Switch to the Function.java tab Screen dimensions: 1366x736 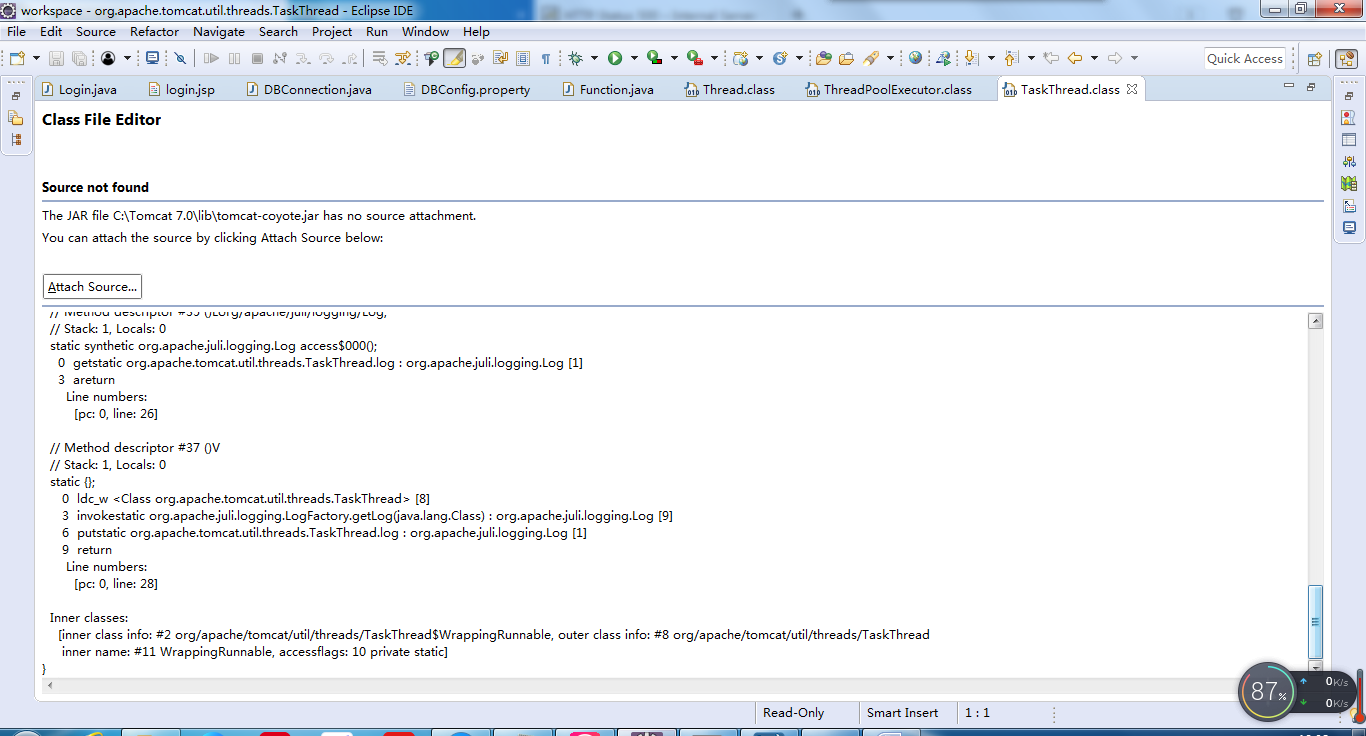pos(608,89)
